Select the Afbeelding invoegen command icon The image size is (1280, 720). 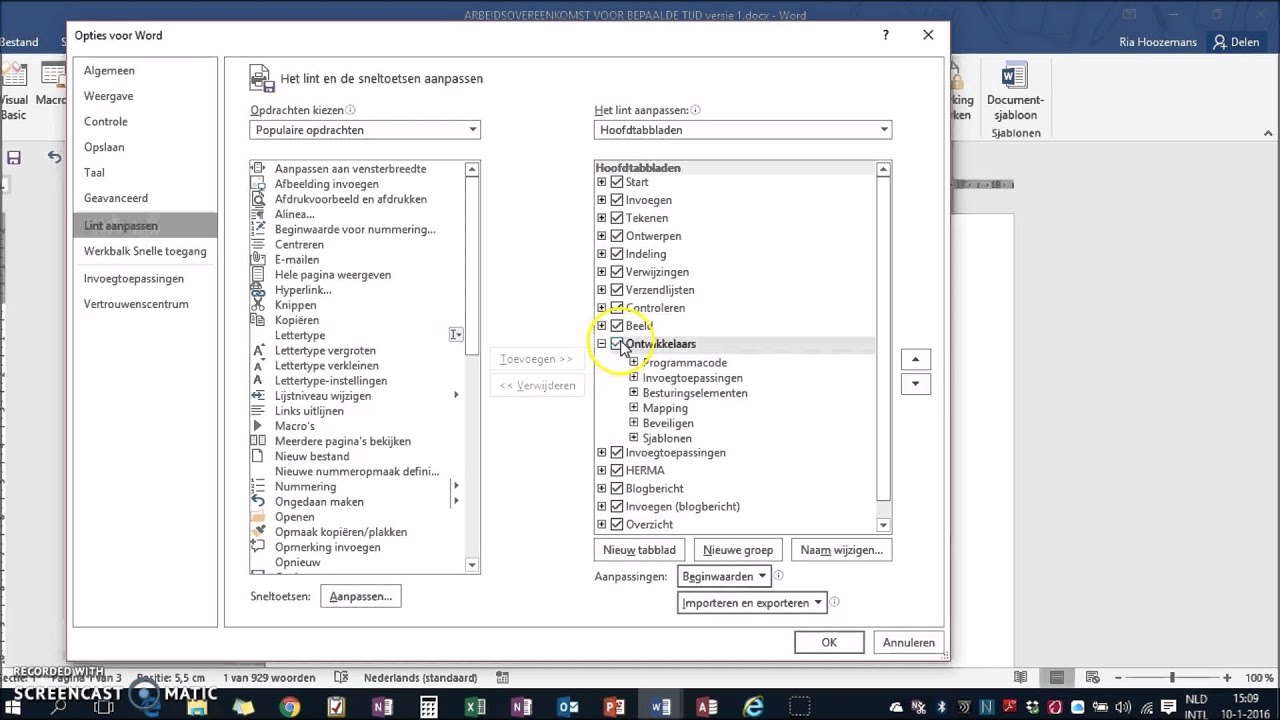pos(258,184)
